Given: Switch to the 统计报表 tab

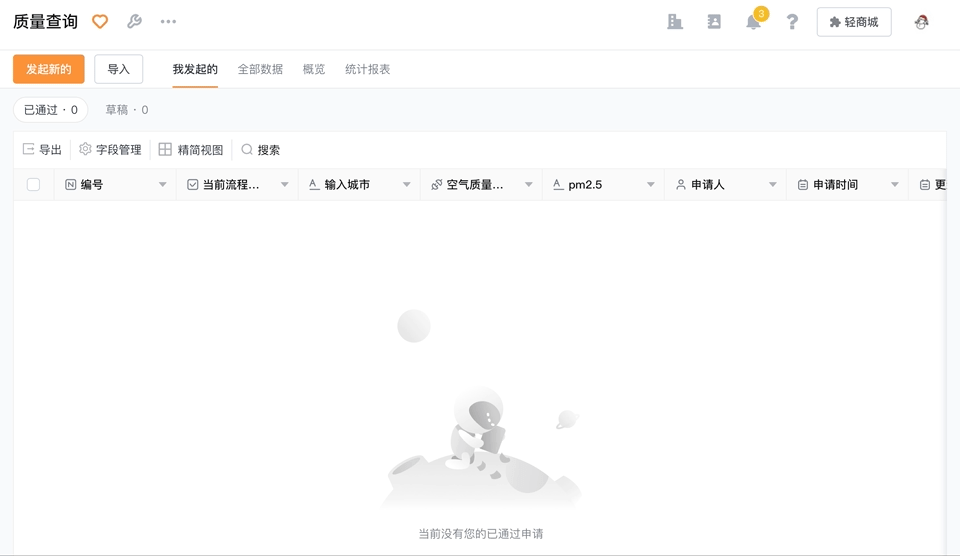Looking at the screenshot, I should coord(367,69).
